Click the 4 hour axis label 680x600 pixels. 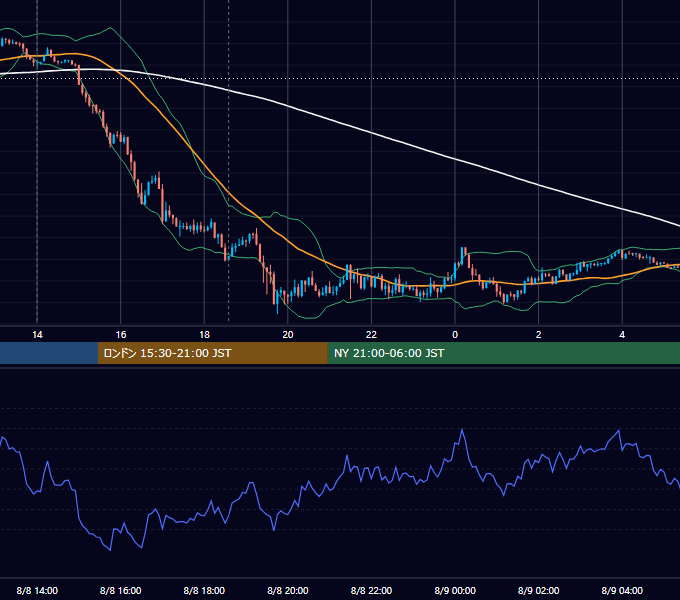(x=622, y=335)
